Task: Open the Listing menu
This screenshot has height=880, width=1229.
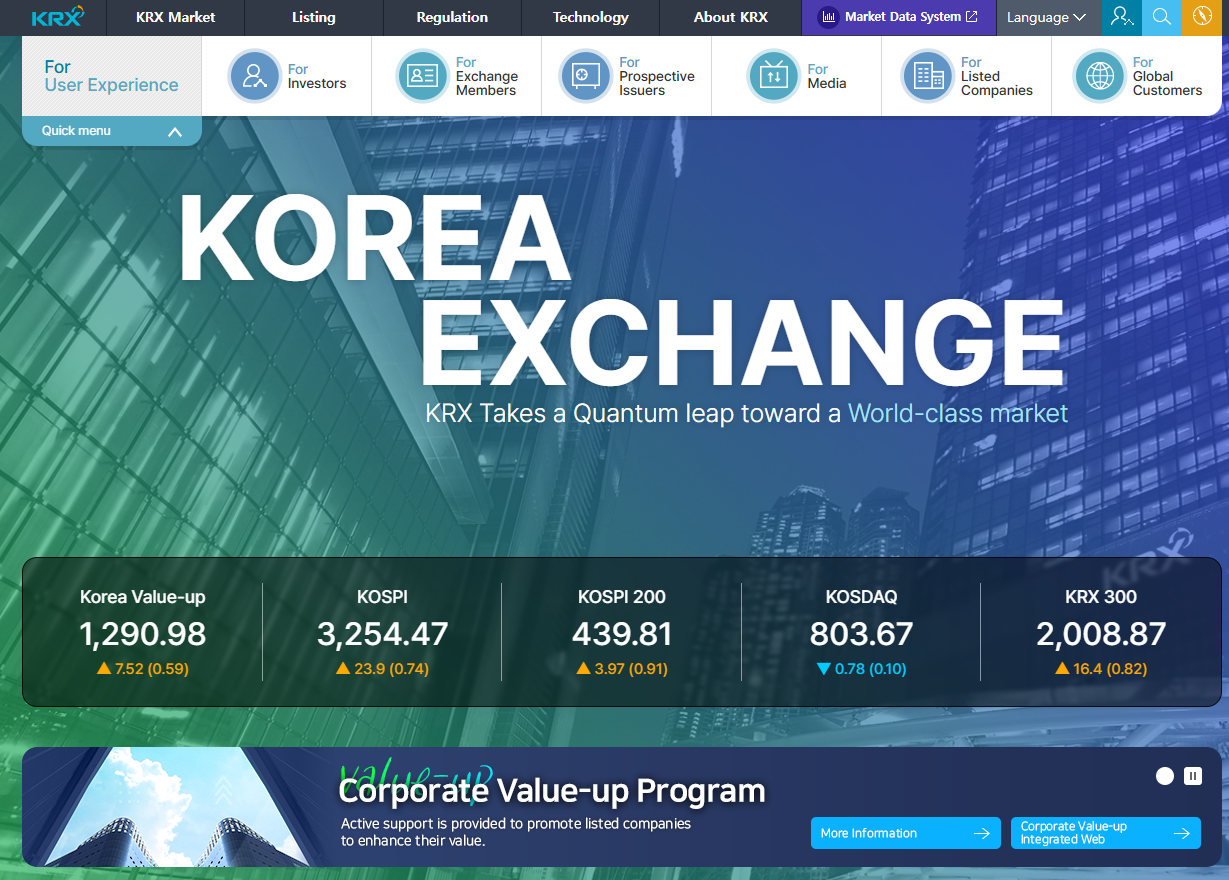Action: tap(314, 17)
